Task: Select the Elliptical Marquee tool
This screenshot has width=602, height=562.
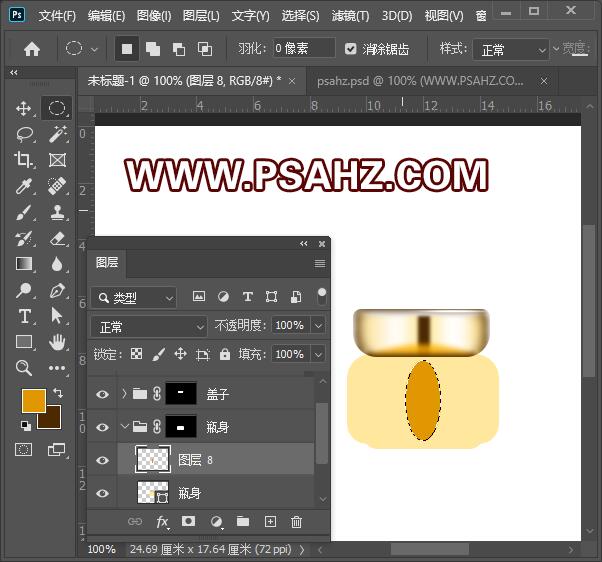Action: pyautogui.click(x=57, y=109)
